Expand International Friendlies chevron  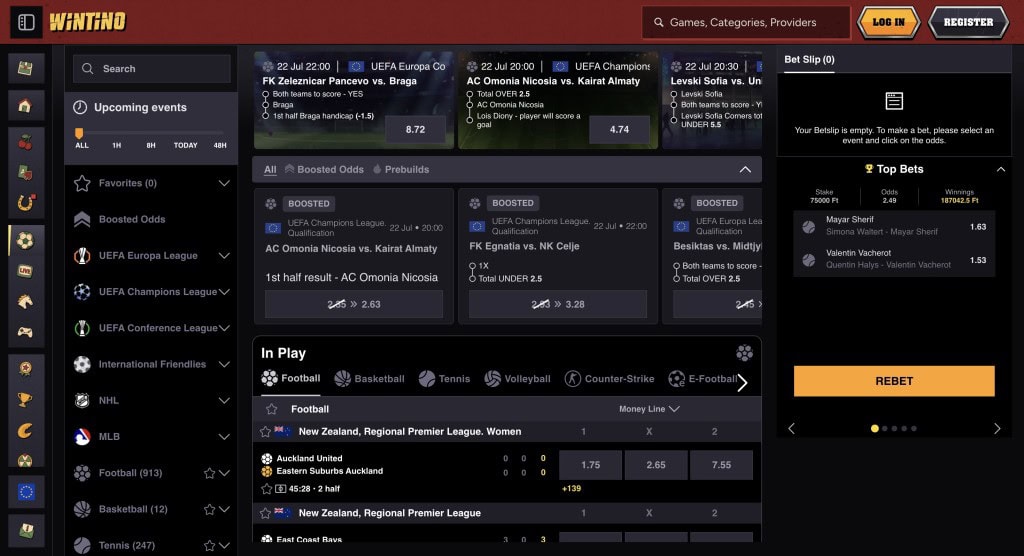tap(224, 365)
